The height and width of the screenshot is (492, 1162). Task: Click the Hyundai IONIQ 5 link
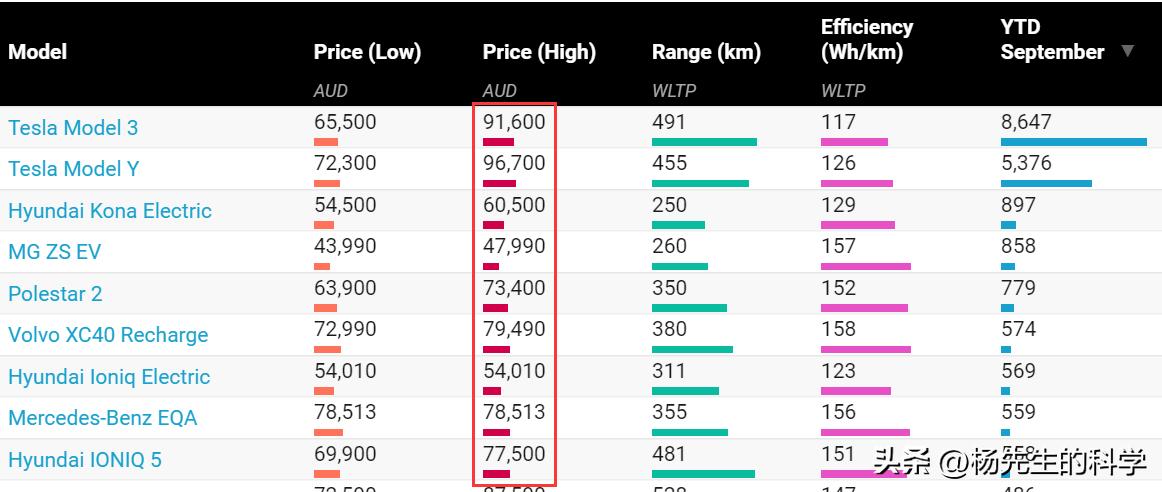point(85,460)
